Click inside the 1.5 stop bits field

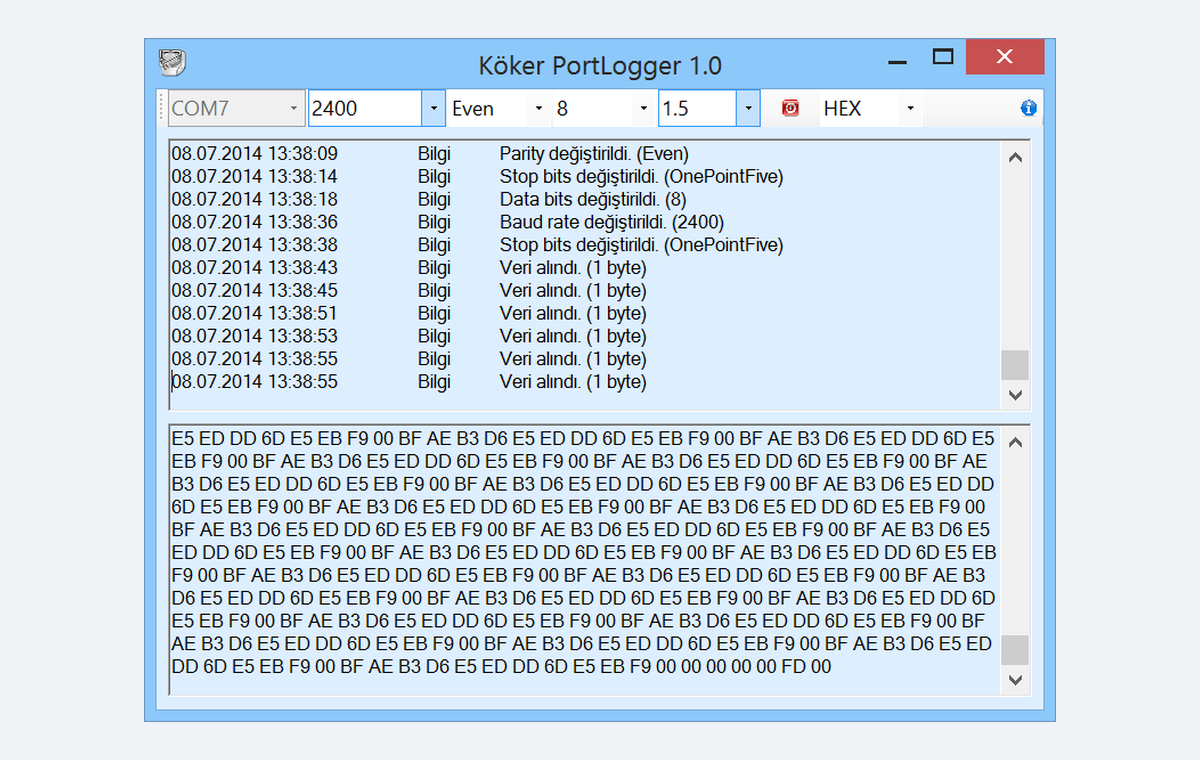(x=697, y=108)
